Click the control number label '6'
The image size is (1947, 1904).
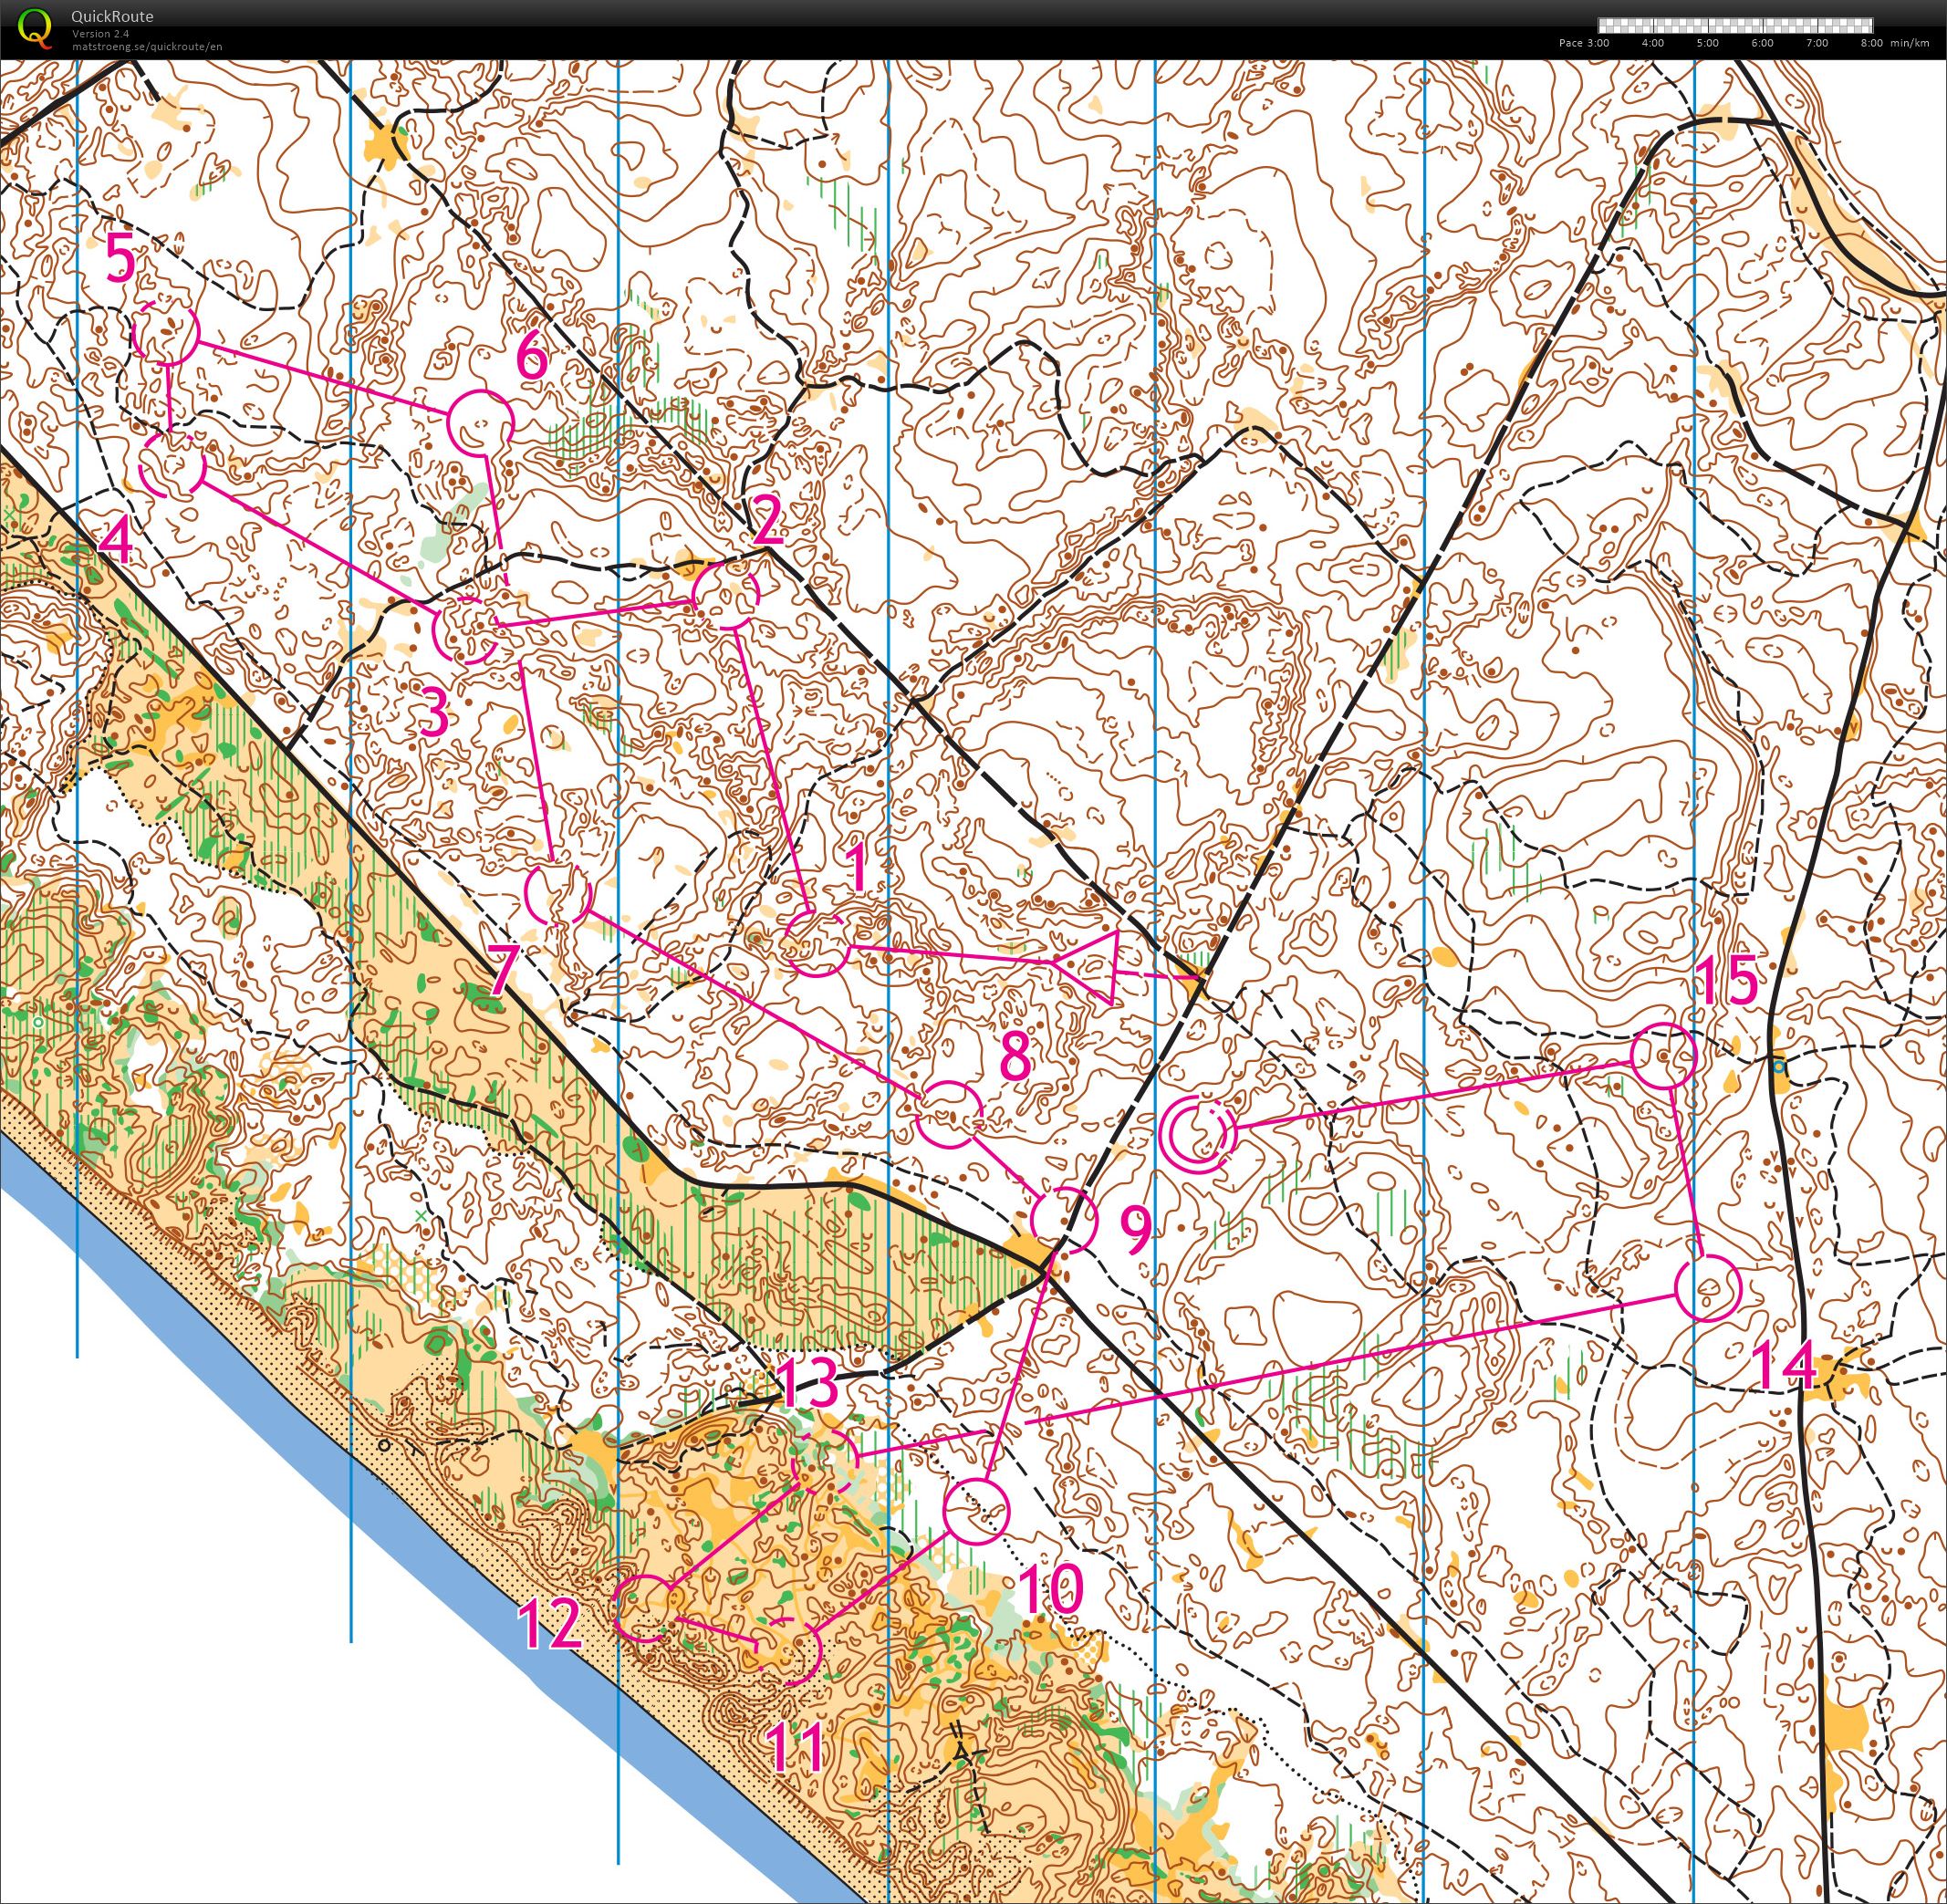click(532, 356)
